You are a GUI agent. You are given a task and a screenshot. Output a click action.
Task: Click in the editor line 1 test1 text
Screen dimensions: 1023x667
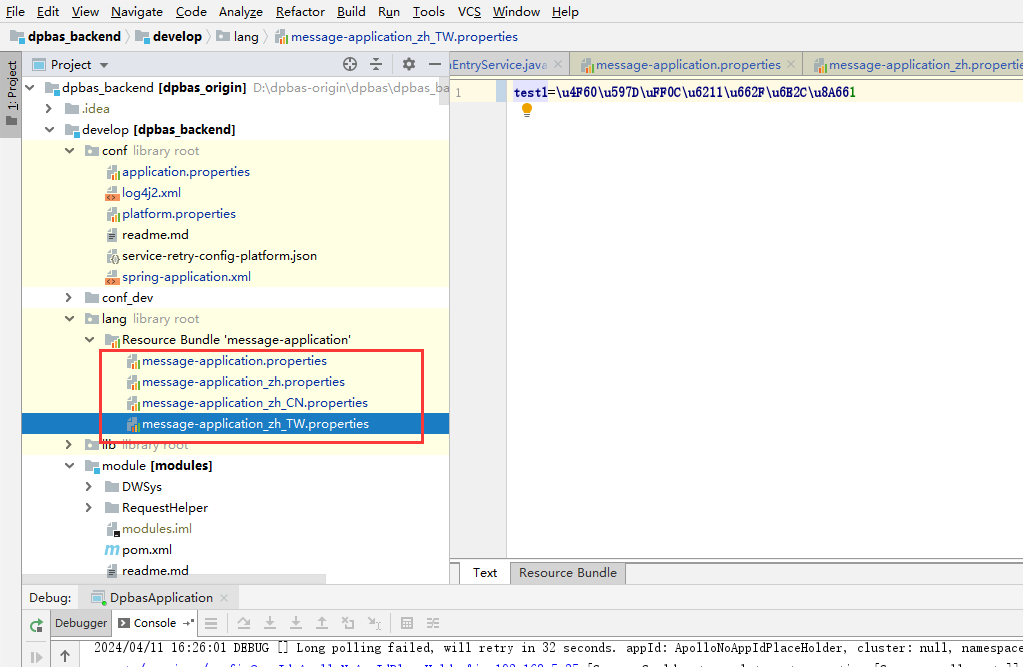[x=530, y=92]
